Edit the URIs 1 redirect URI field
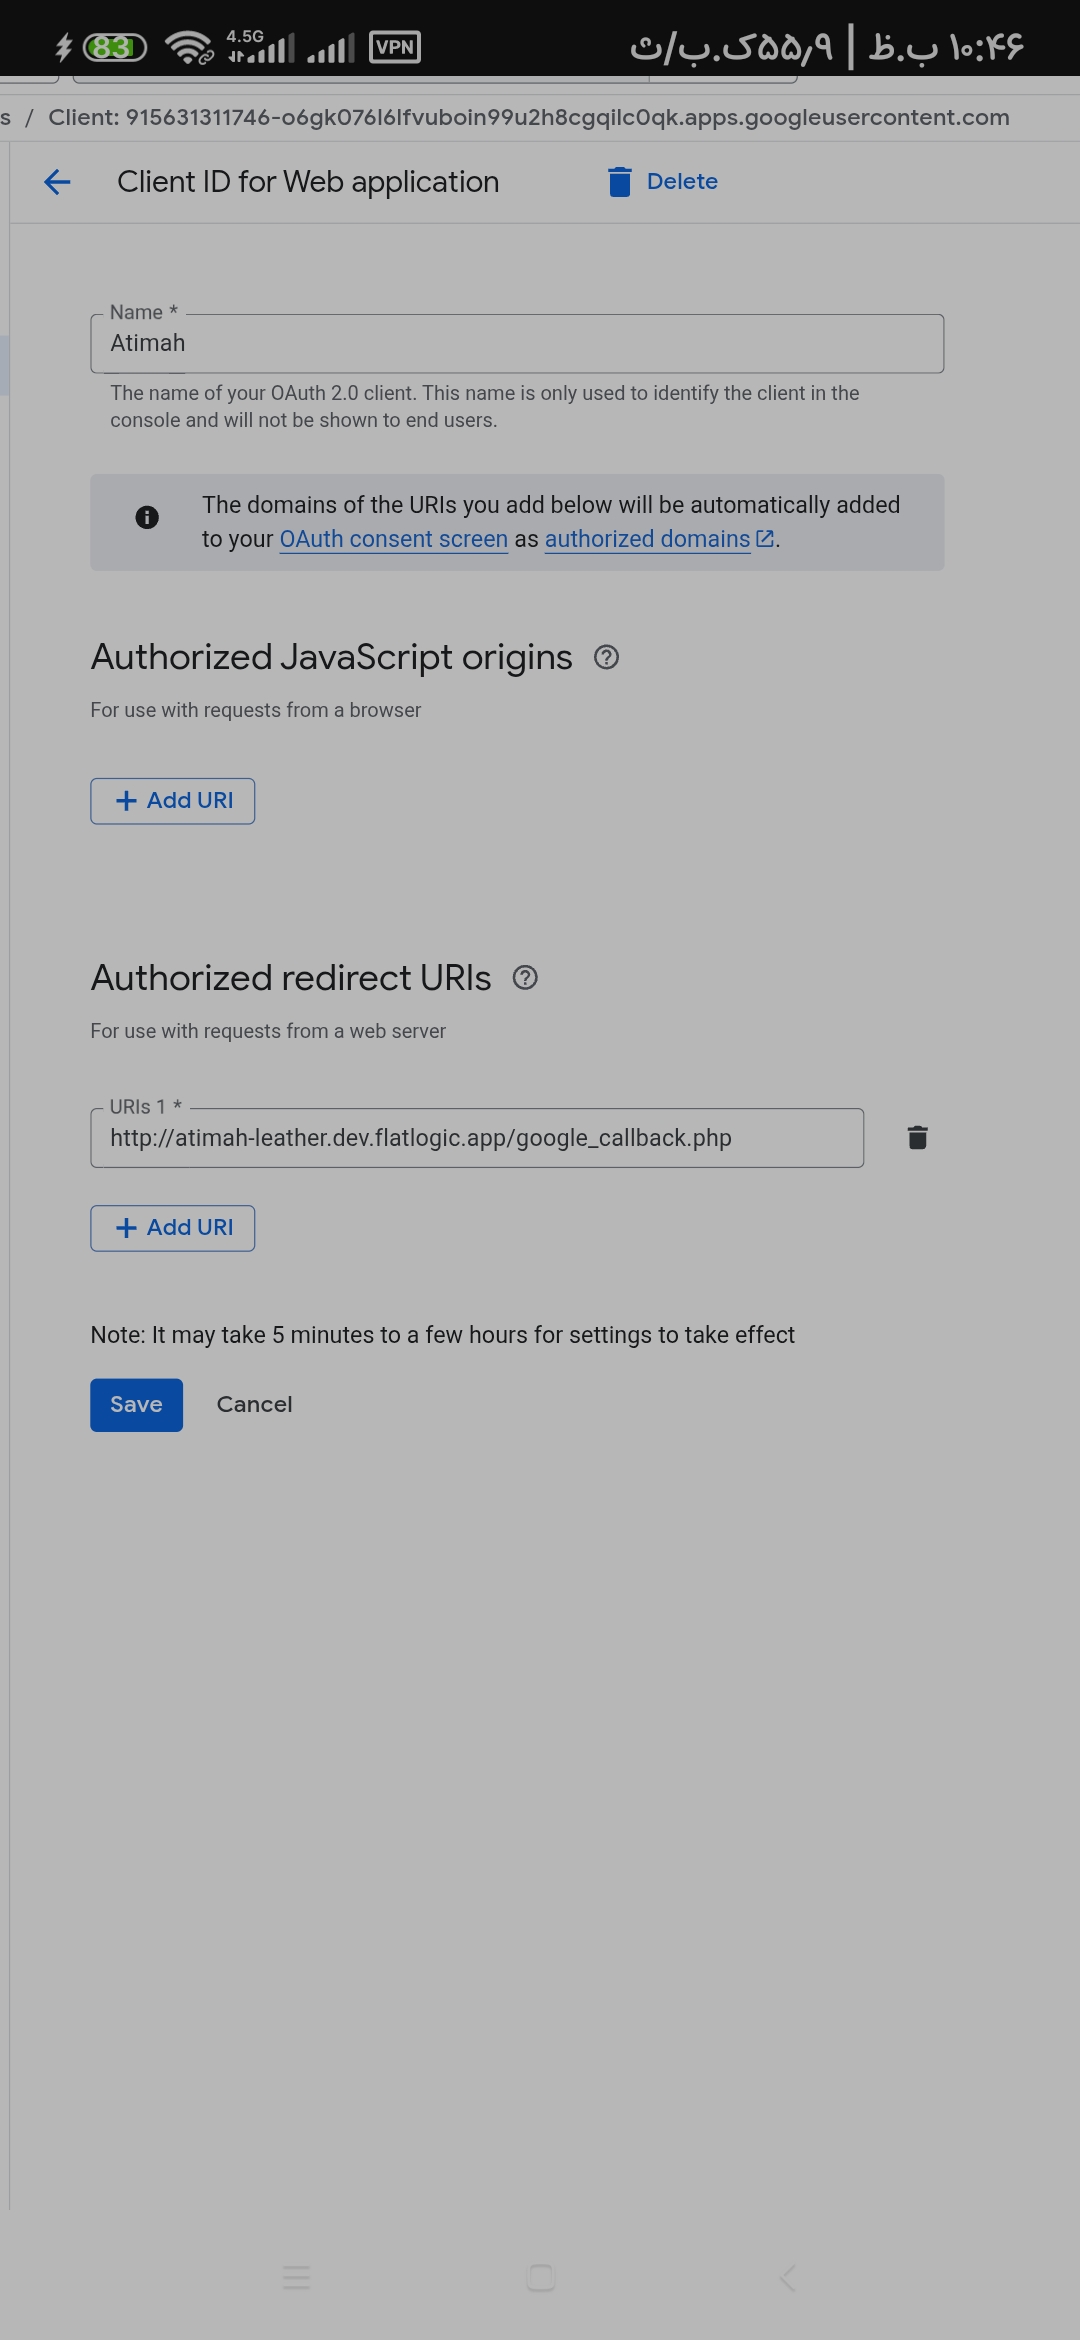The width and height of the screenshot is (1080, 2340). point(476,1138)
